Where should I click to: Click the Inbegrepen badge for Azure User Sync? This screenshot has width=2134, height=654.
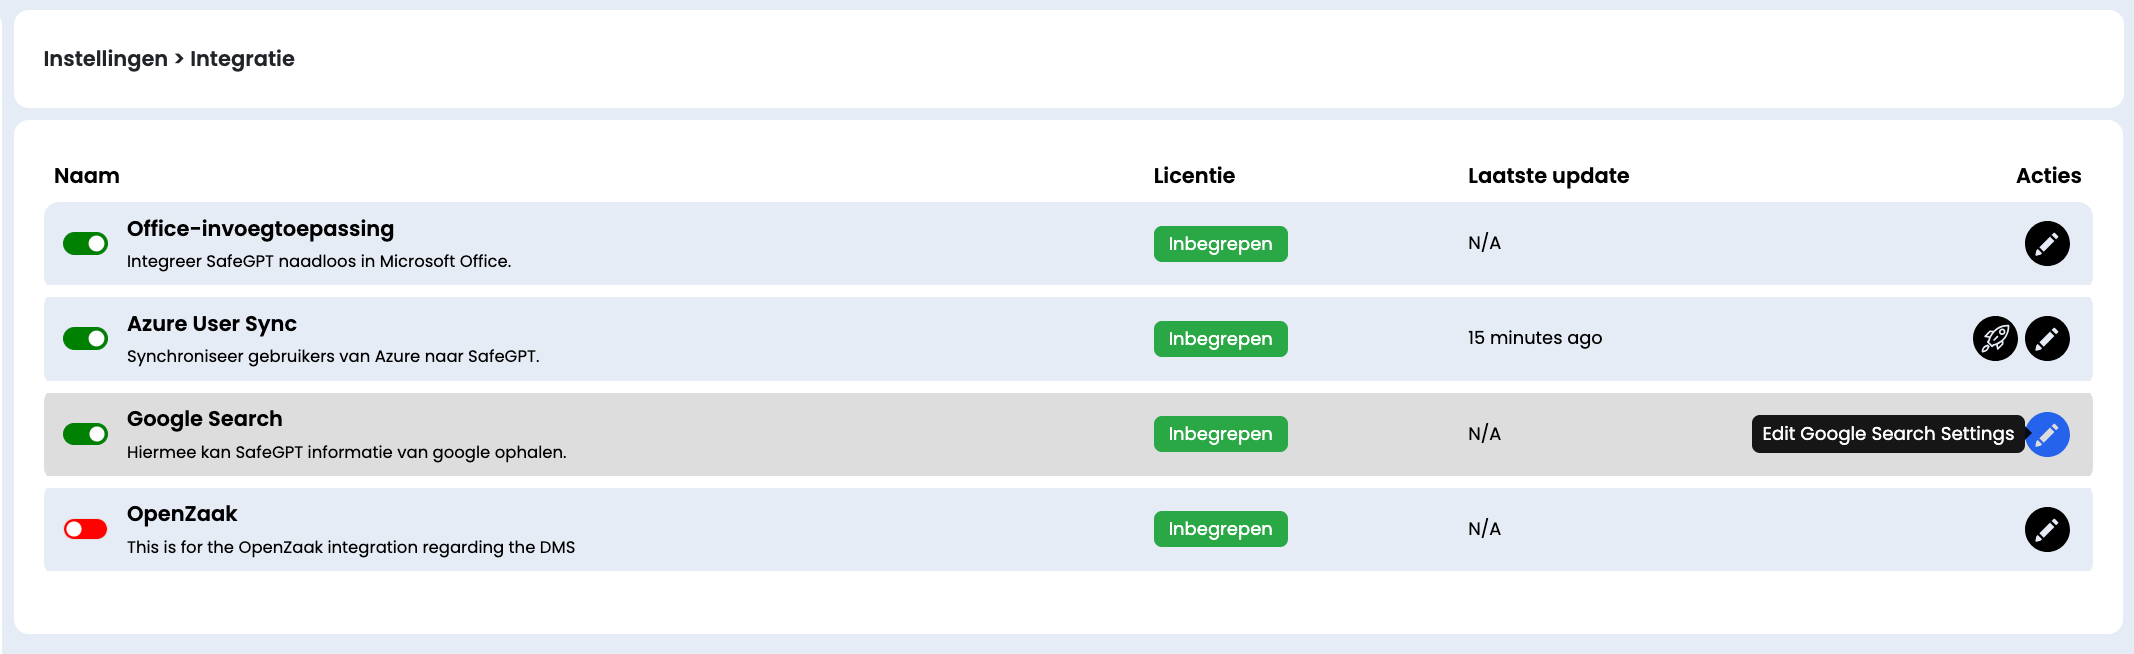1220,339
